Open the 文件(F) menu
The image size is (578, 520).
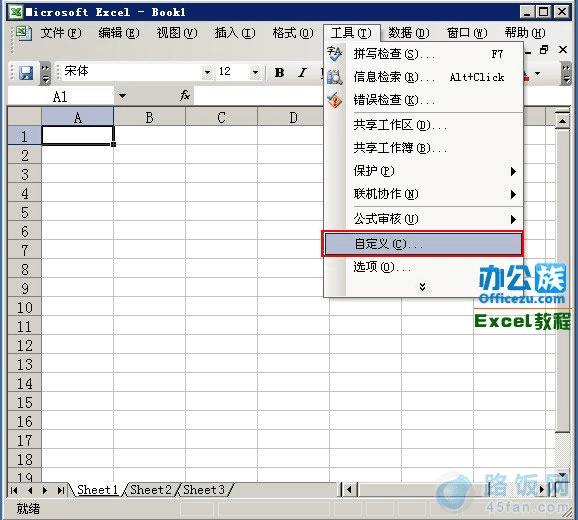(61, 33)
